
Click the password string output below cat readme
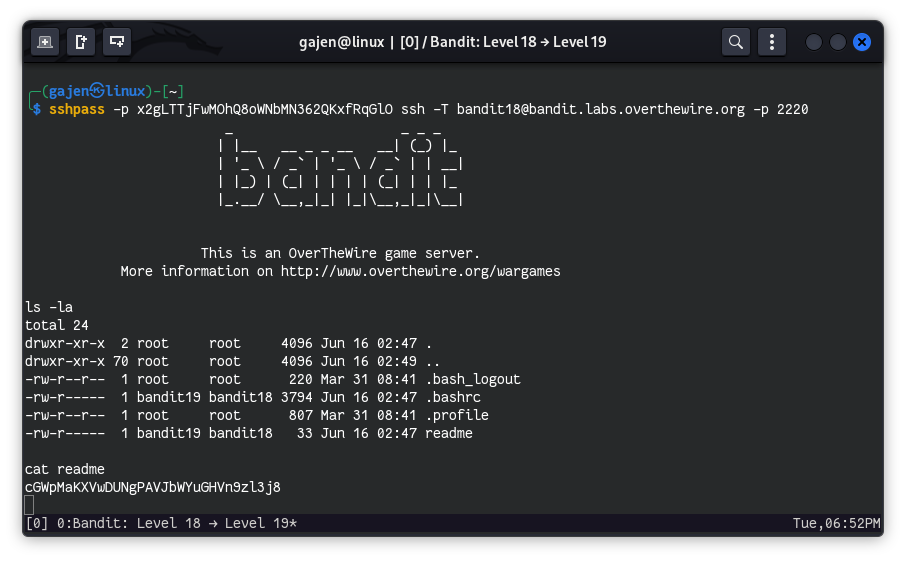click(x=152, y=487)
